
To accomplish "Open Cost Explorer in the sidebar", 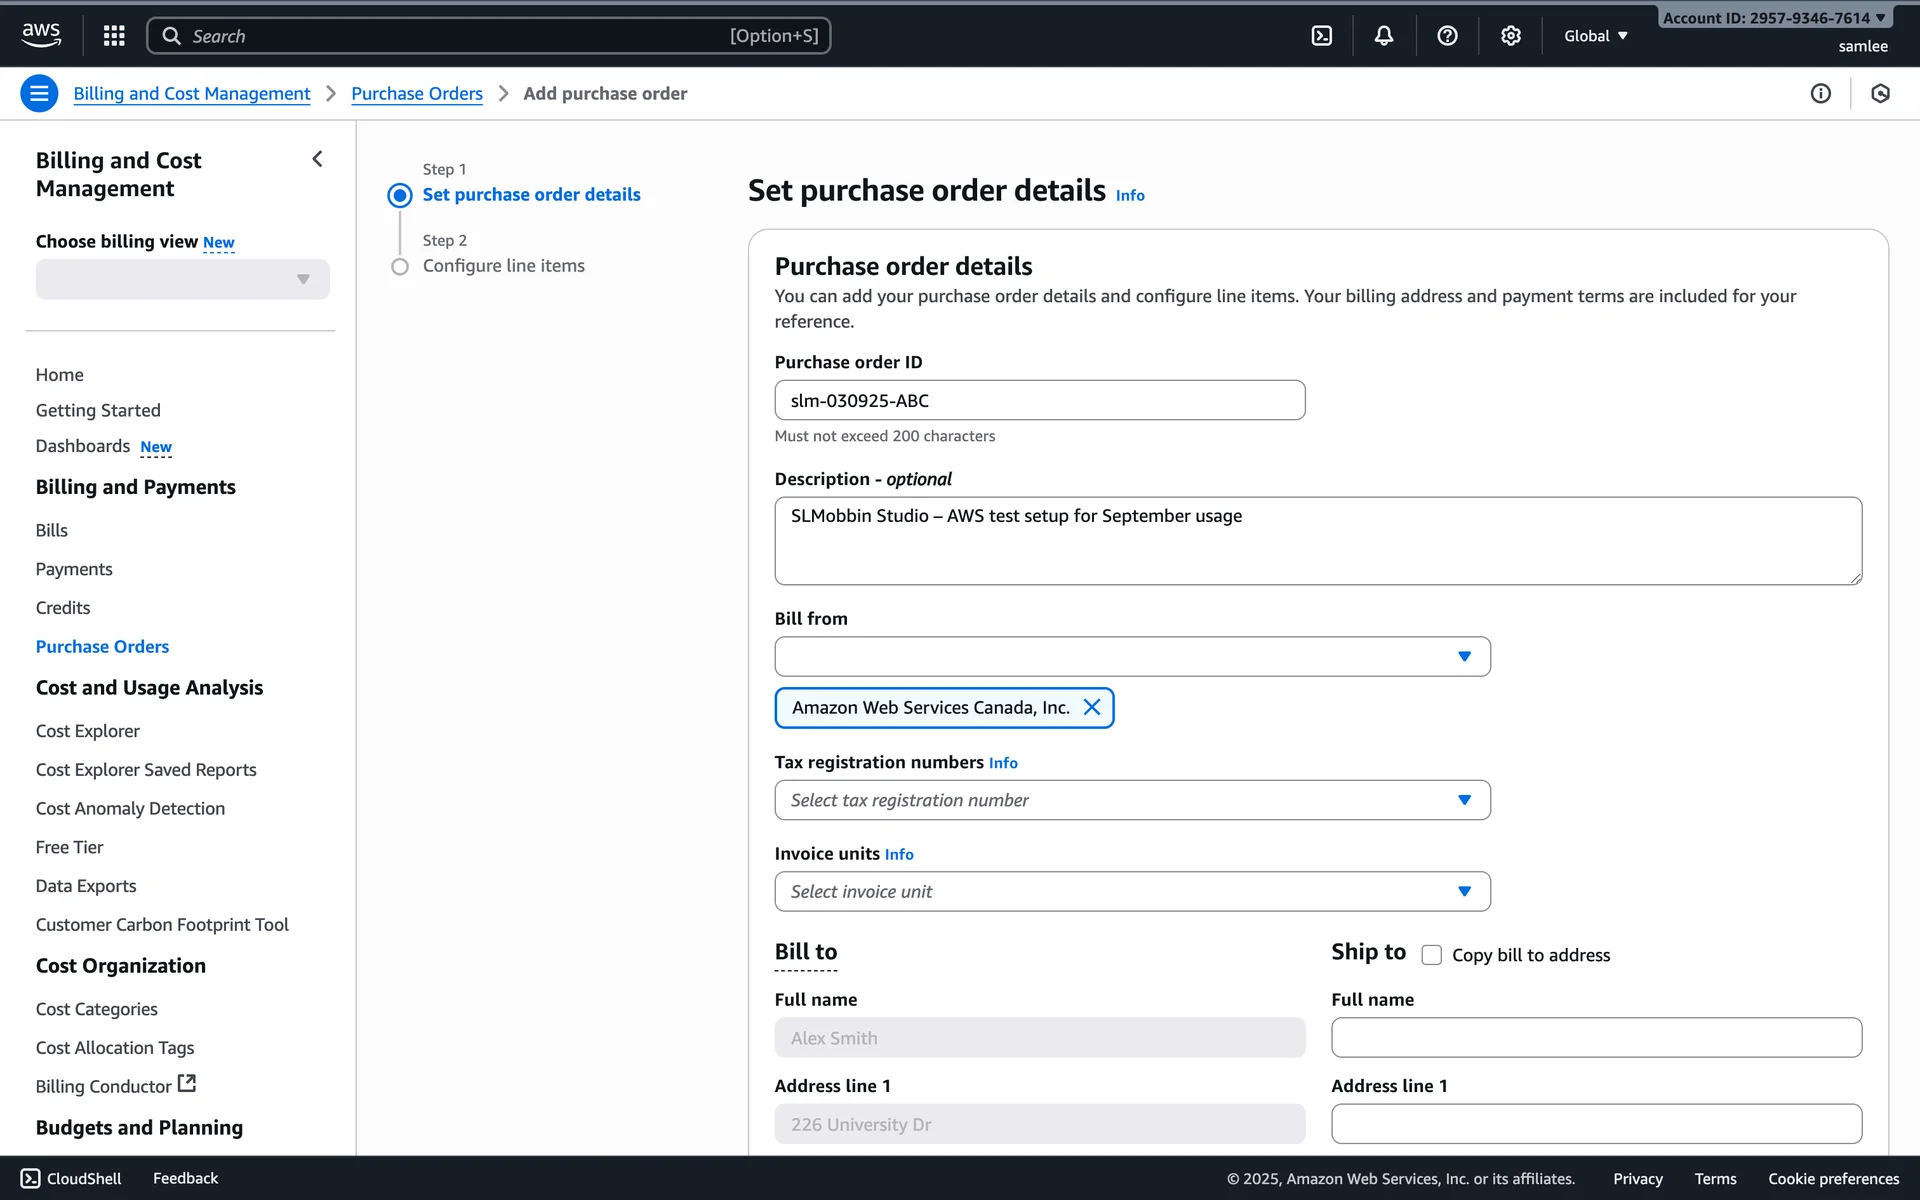I will (x=88, y=731).
